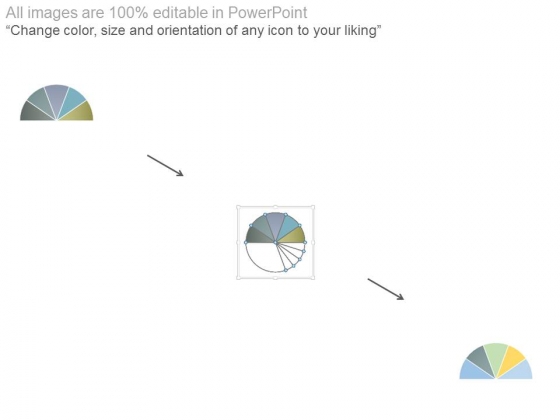This screenshot has width=560, height=420.
Task: Click the large white empty sector of the center pie
Action: pos(263,256)
